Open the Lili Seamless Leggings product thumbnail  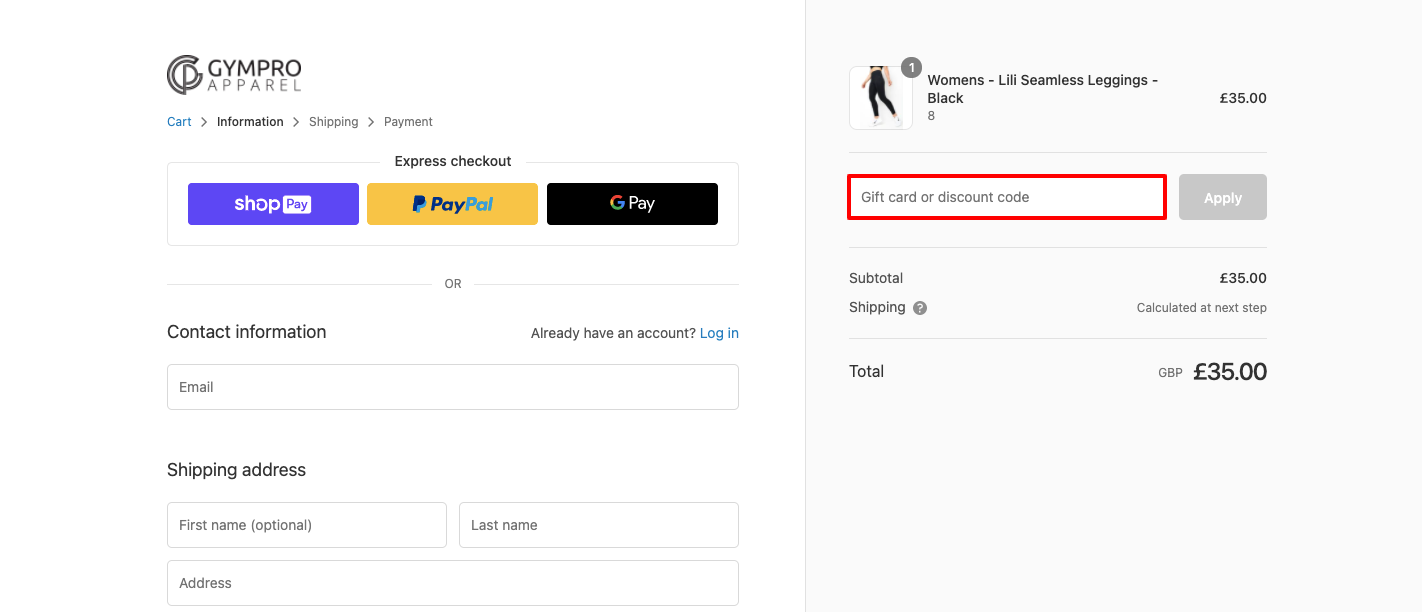pos(880,97)
